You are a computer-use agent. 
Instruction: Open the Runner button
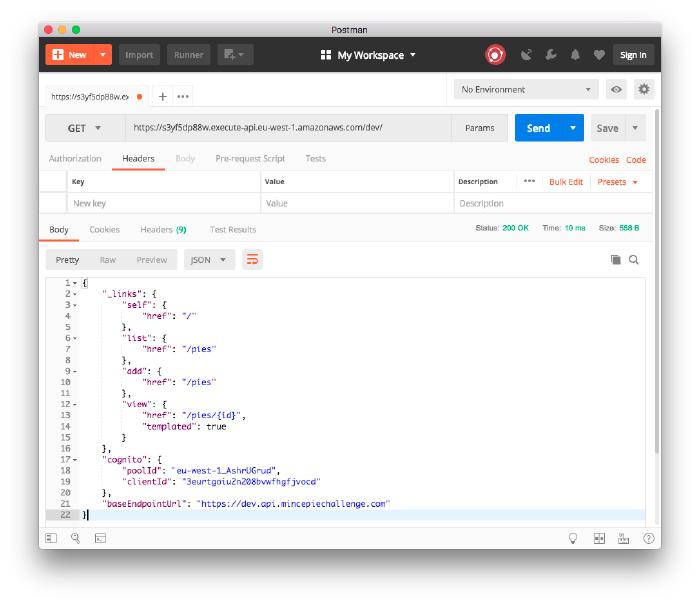pos(188,54)
